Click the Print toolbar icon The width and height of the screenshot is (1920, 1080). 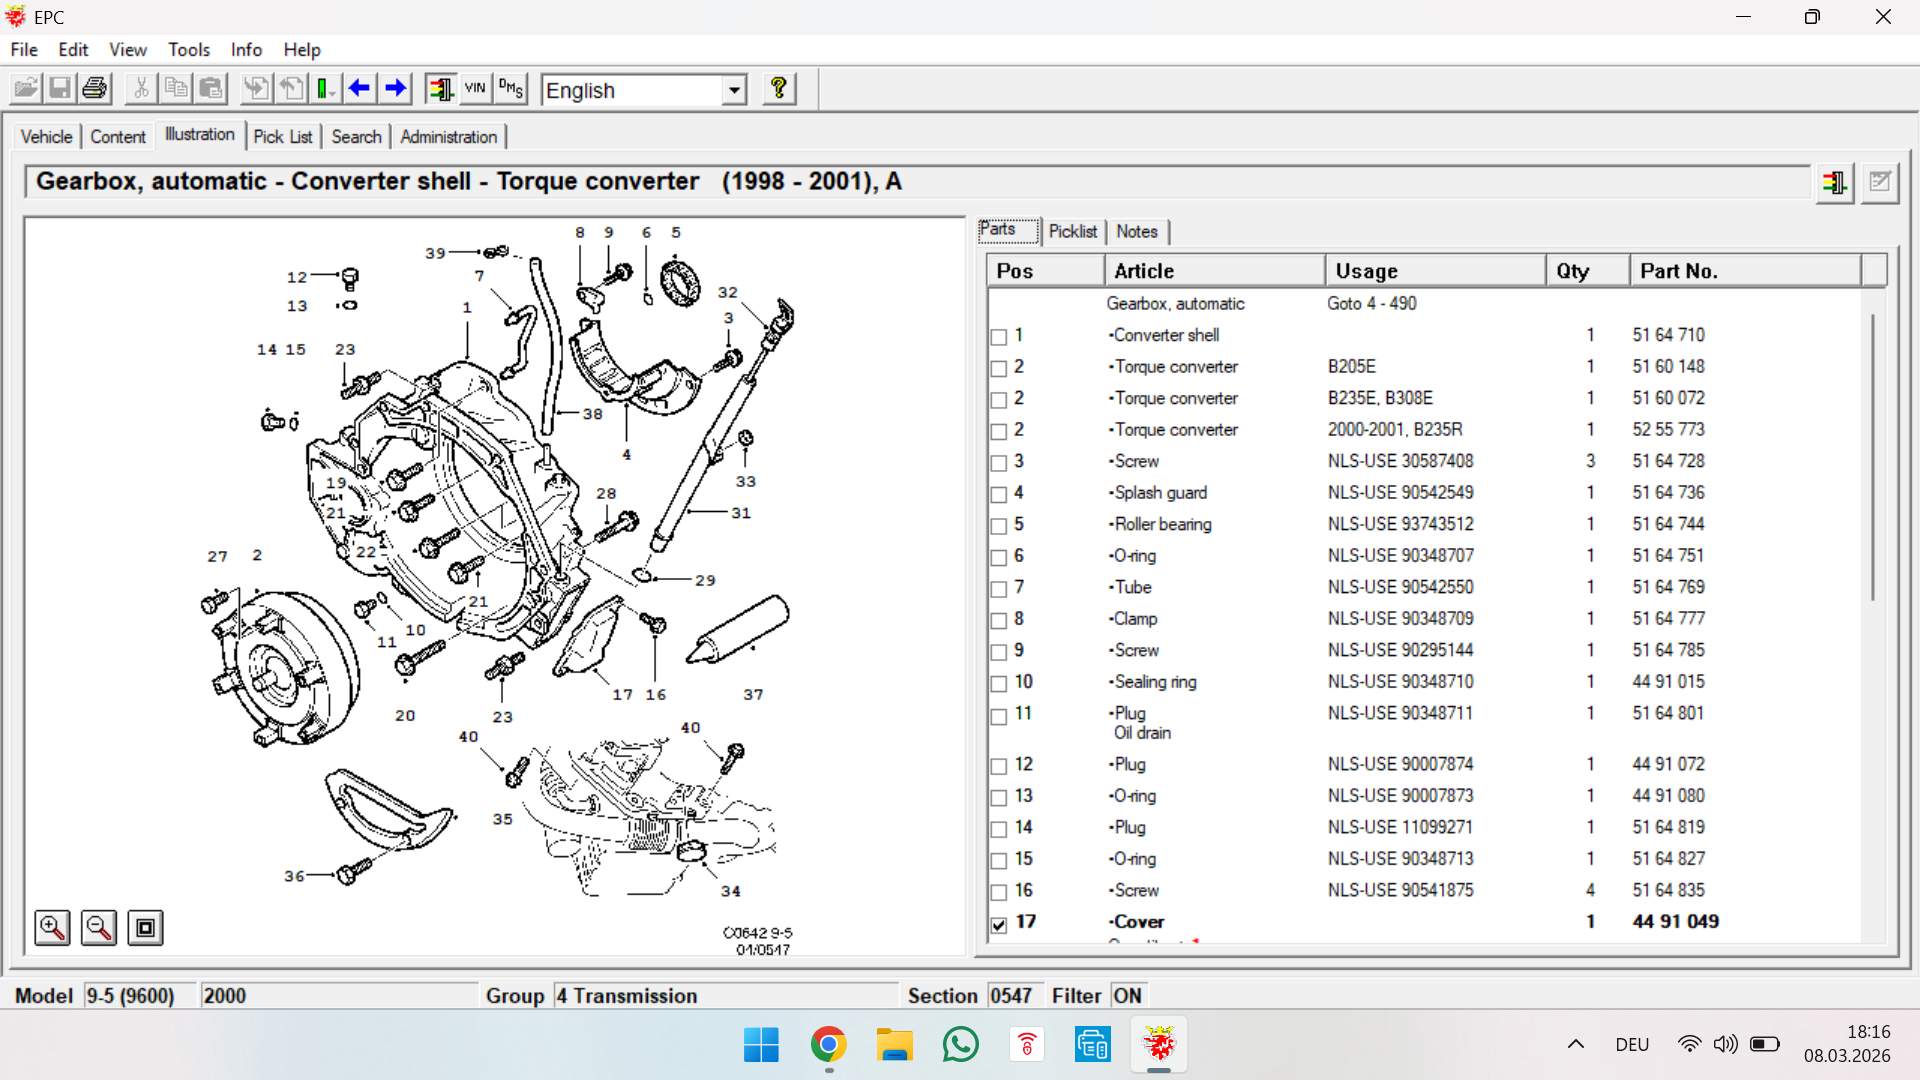click(x=95, y=89)
